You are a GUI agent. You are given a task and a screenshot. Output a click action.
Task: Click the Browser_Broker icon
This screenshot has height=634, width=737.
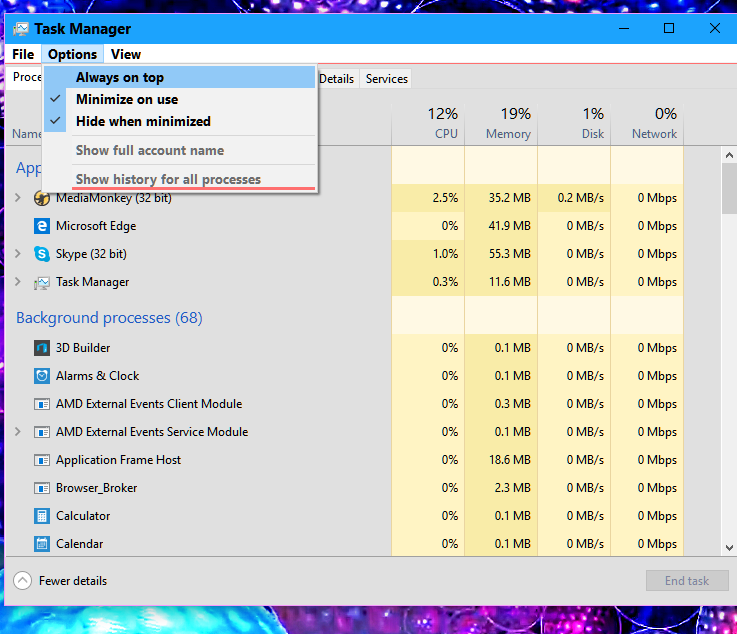pyautogui.click(x=42, y=488)
